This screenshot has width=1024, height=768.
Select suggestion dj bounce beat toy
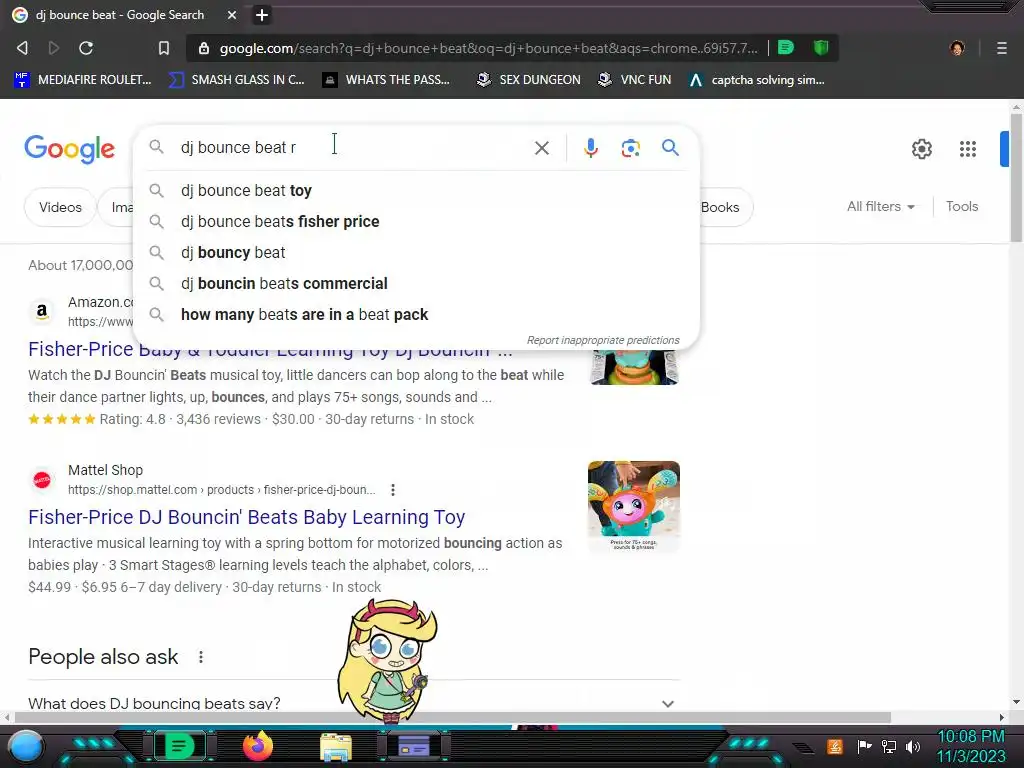[416, 191]
